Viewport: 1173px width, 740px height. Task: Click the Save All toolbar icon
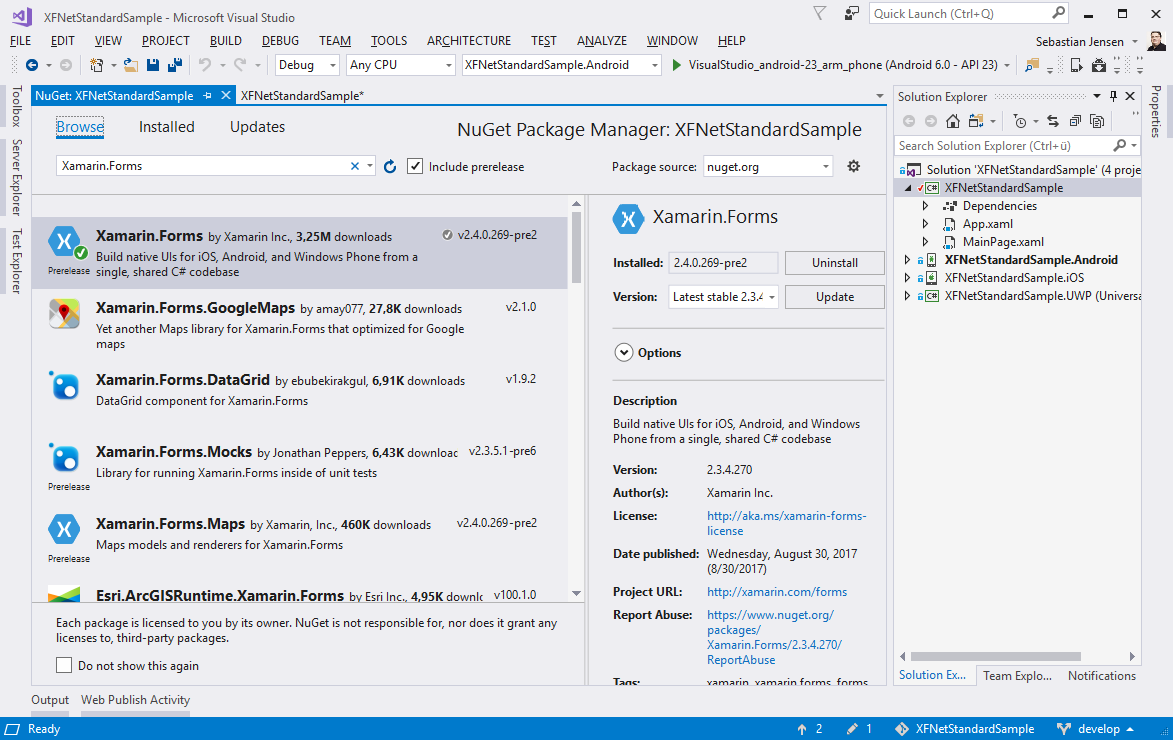175,65
